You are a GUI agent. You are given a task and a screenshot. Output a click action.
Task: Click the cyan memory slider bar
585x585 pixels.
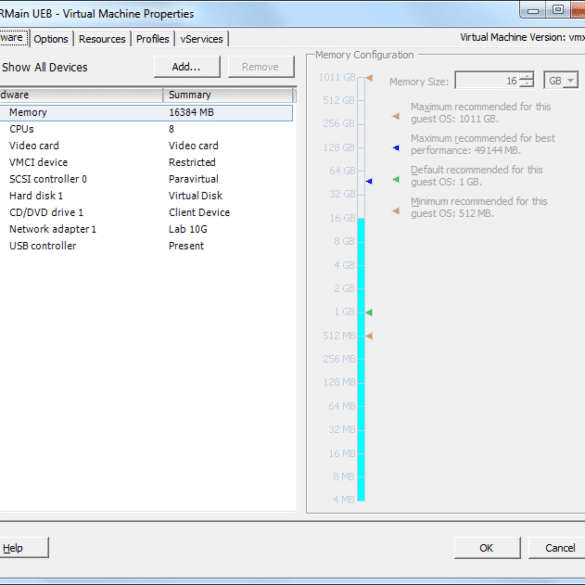point(361,359)
